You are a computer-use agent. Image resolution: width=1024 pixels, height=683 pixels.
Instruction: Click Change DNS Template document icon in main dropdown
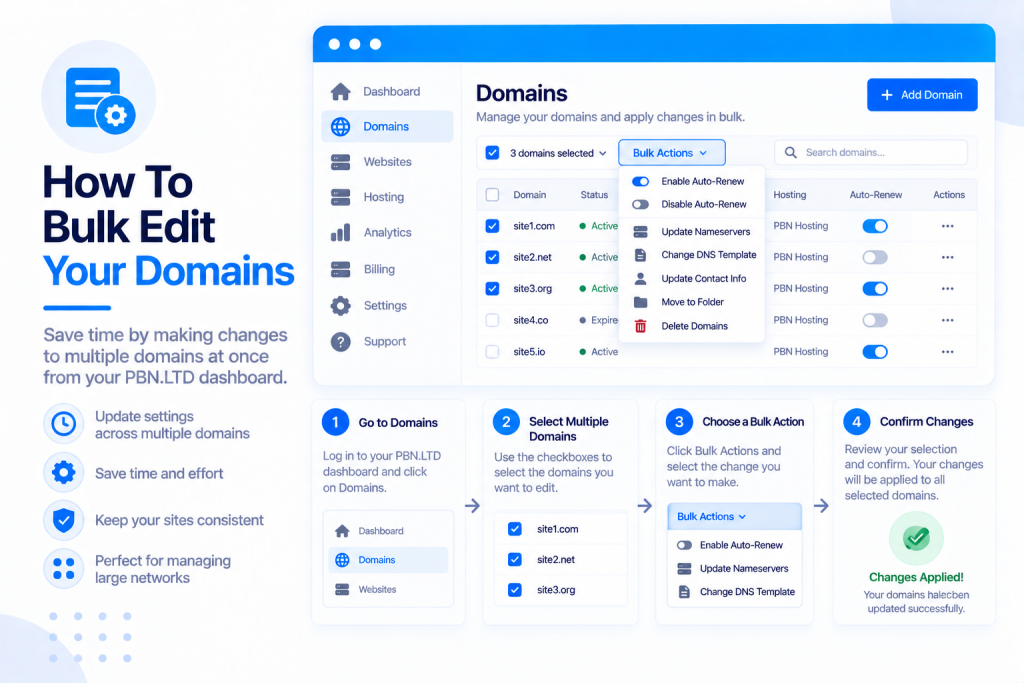point(641,255)
